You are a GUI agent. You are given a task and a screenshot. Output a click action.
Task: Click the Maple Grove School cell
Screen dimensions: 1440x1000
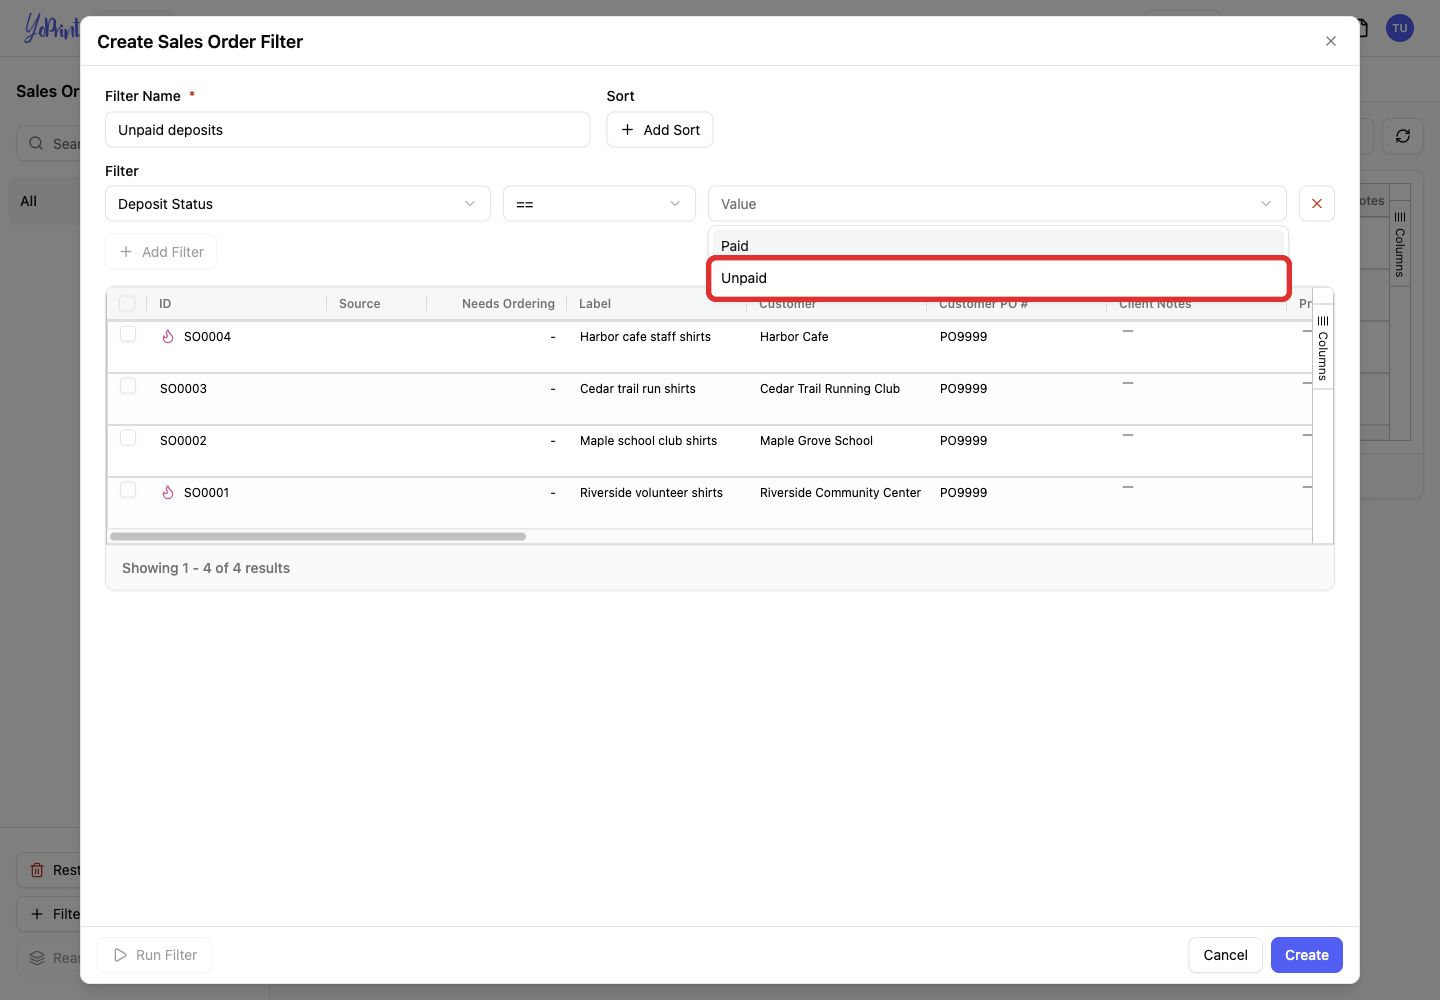click(816, 441)
